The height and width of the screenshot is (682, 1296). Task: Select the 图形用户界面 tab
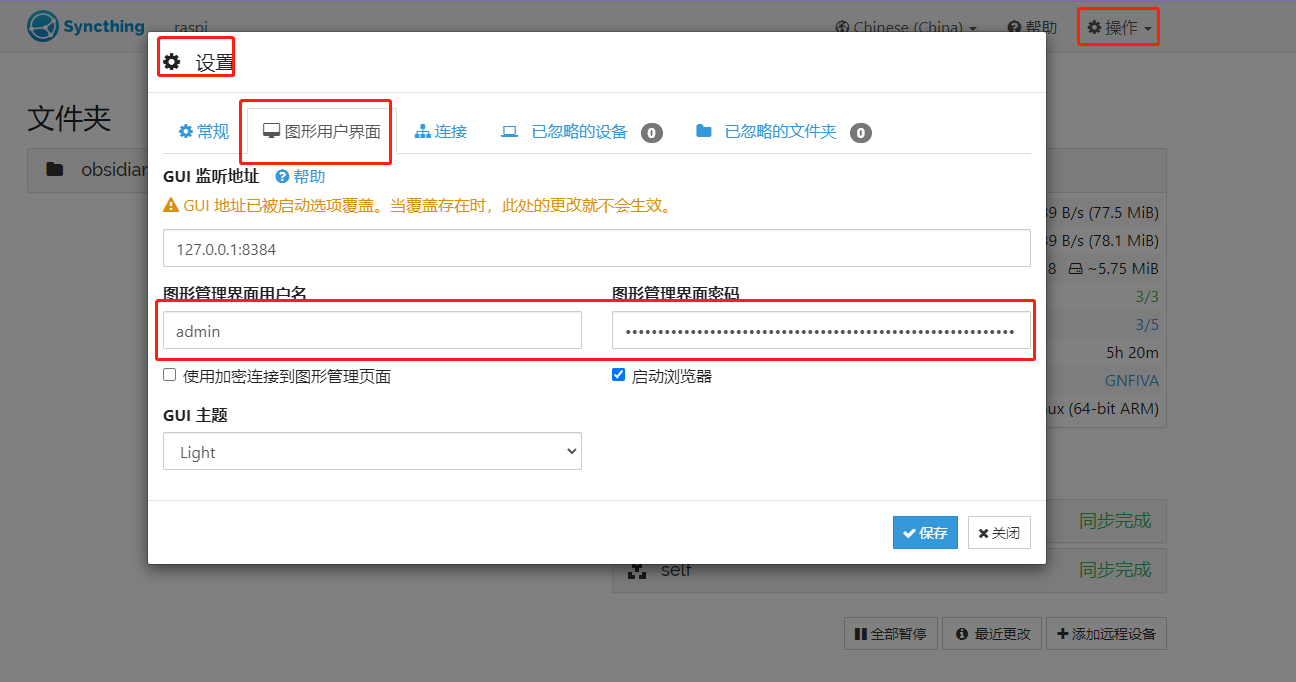[x=321, y=131]
